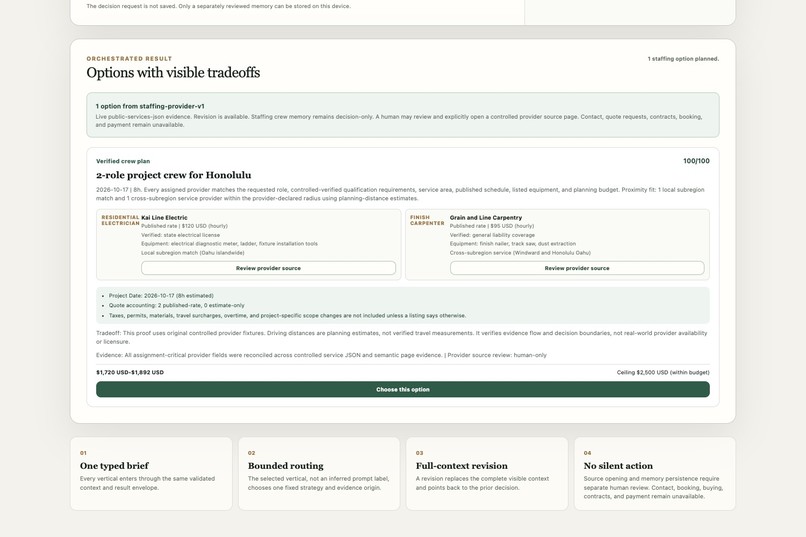The width and height of the screenshot is (806, 537).
Task: Click the 'Quote accounting: 2 published-rate' bullet
Action: point(177,305)
